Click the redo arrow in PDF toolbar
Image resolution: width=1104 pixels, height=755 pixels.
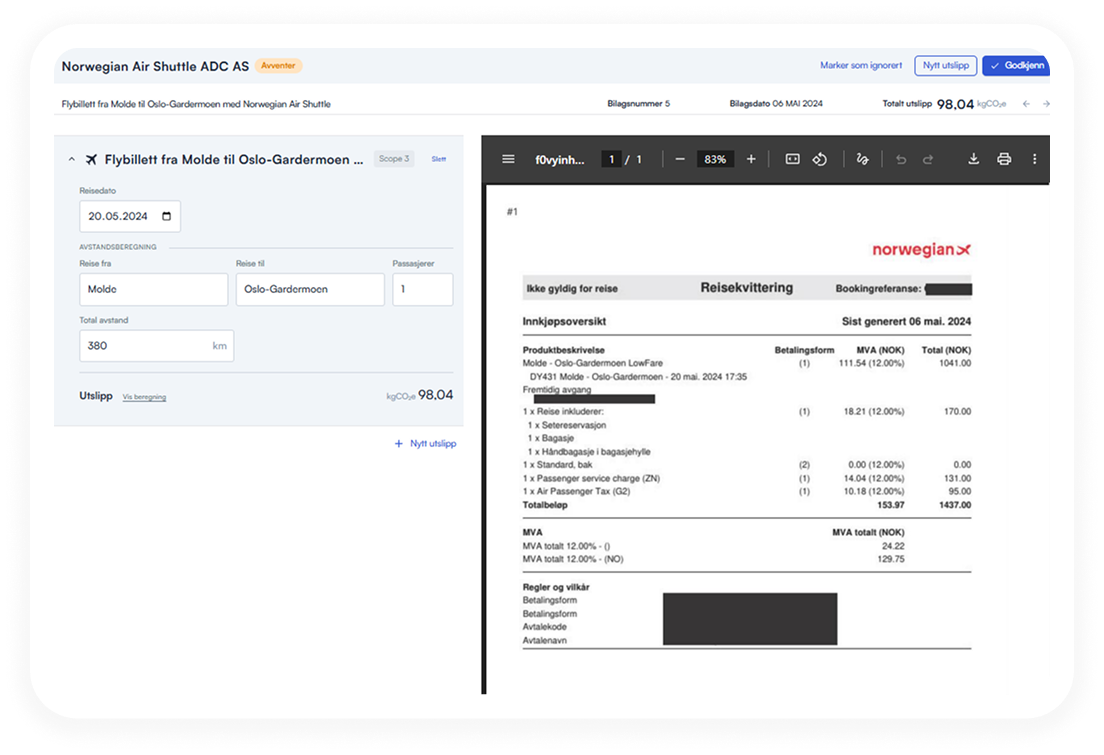pos(928,159)
